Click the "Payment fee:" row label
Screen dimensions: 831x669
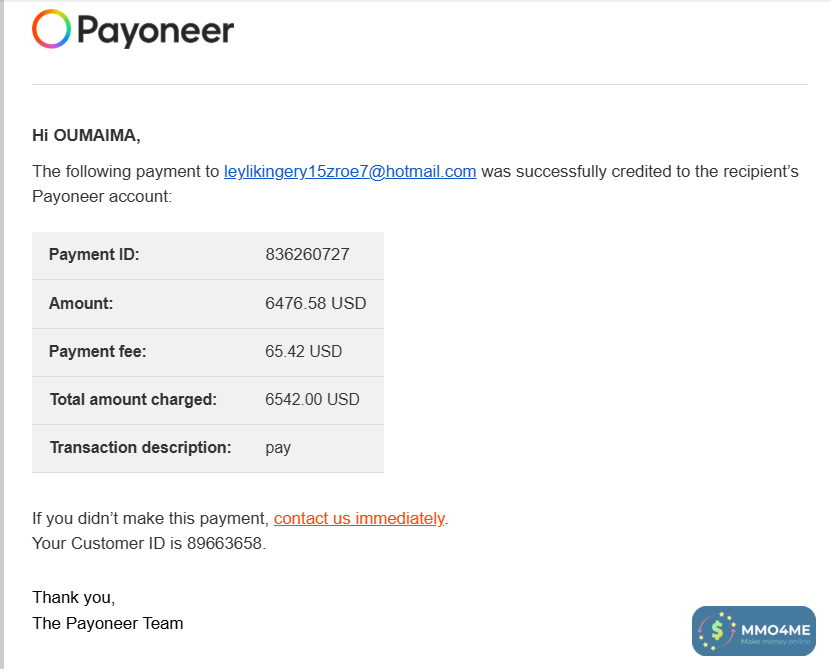coord(98,351)
